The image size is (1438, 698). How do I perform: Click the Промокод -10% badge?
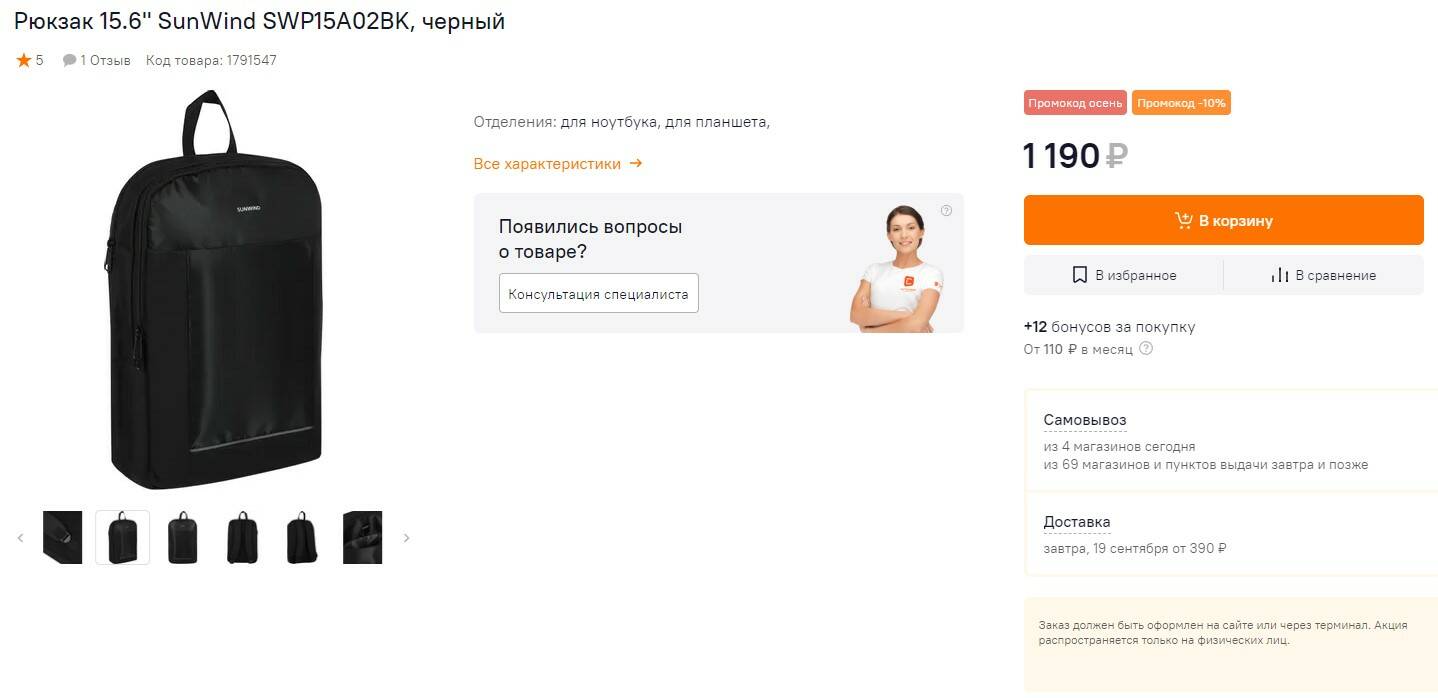(1181, 103)
